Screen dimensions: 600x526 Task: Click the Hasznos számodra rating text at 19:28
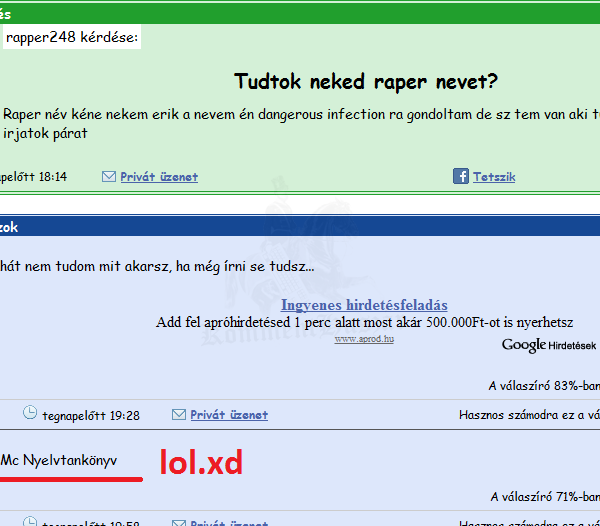tap(528, 414)
